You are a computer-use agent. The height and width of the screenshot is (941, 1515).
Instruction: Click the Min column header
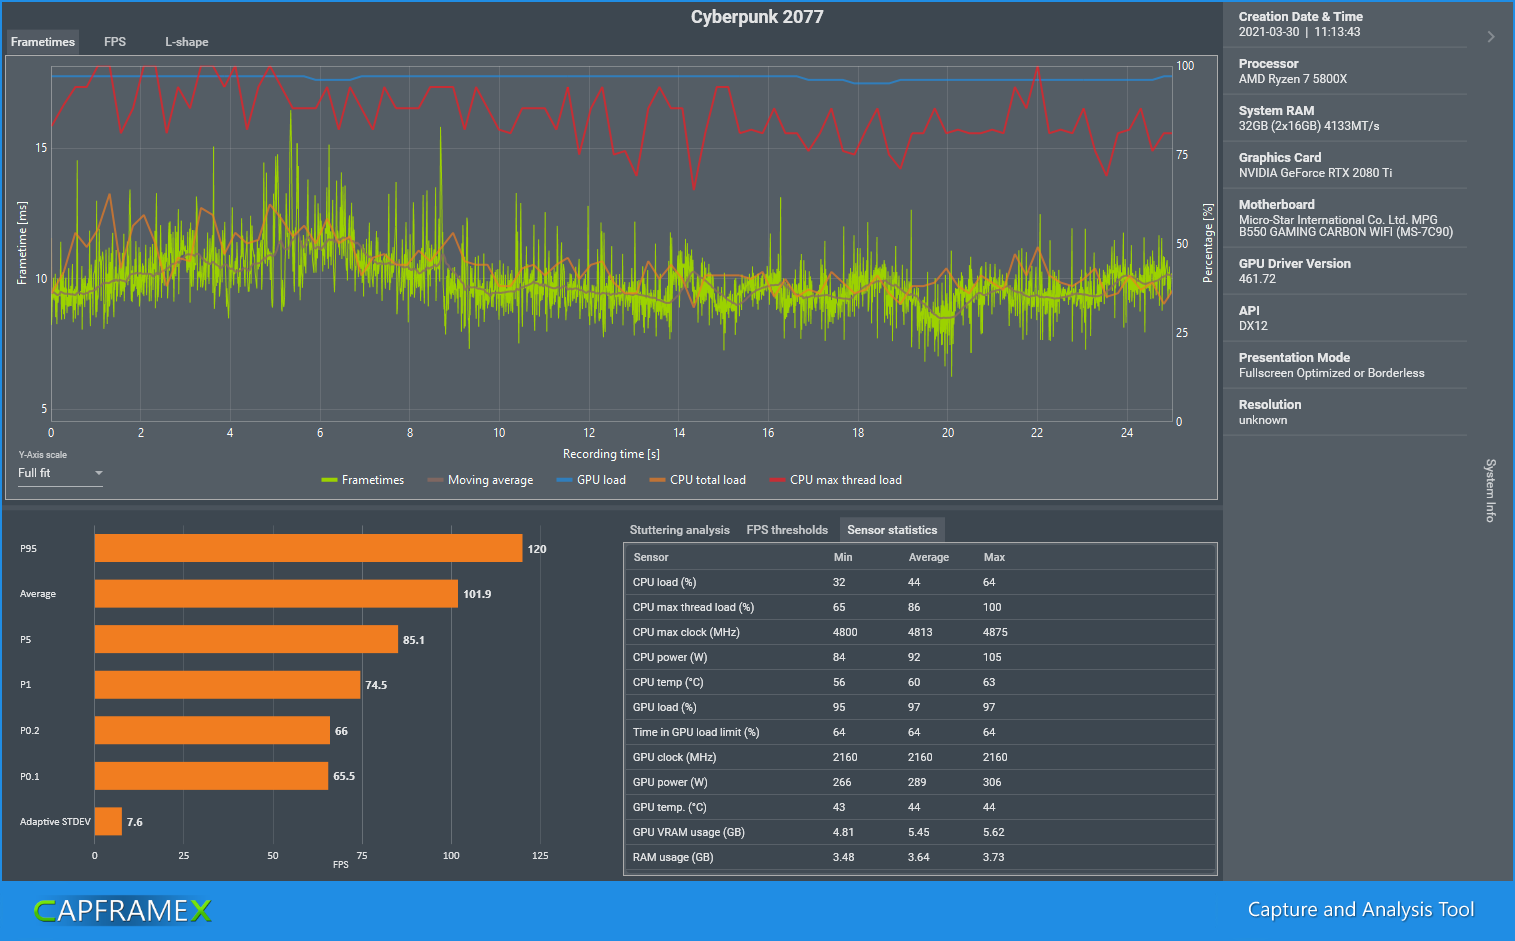click(843, 557)
